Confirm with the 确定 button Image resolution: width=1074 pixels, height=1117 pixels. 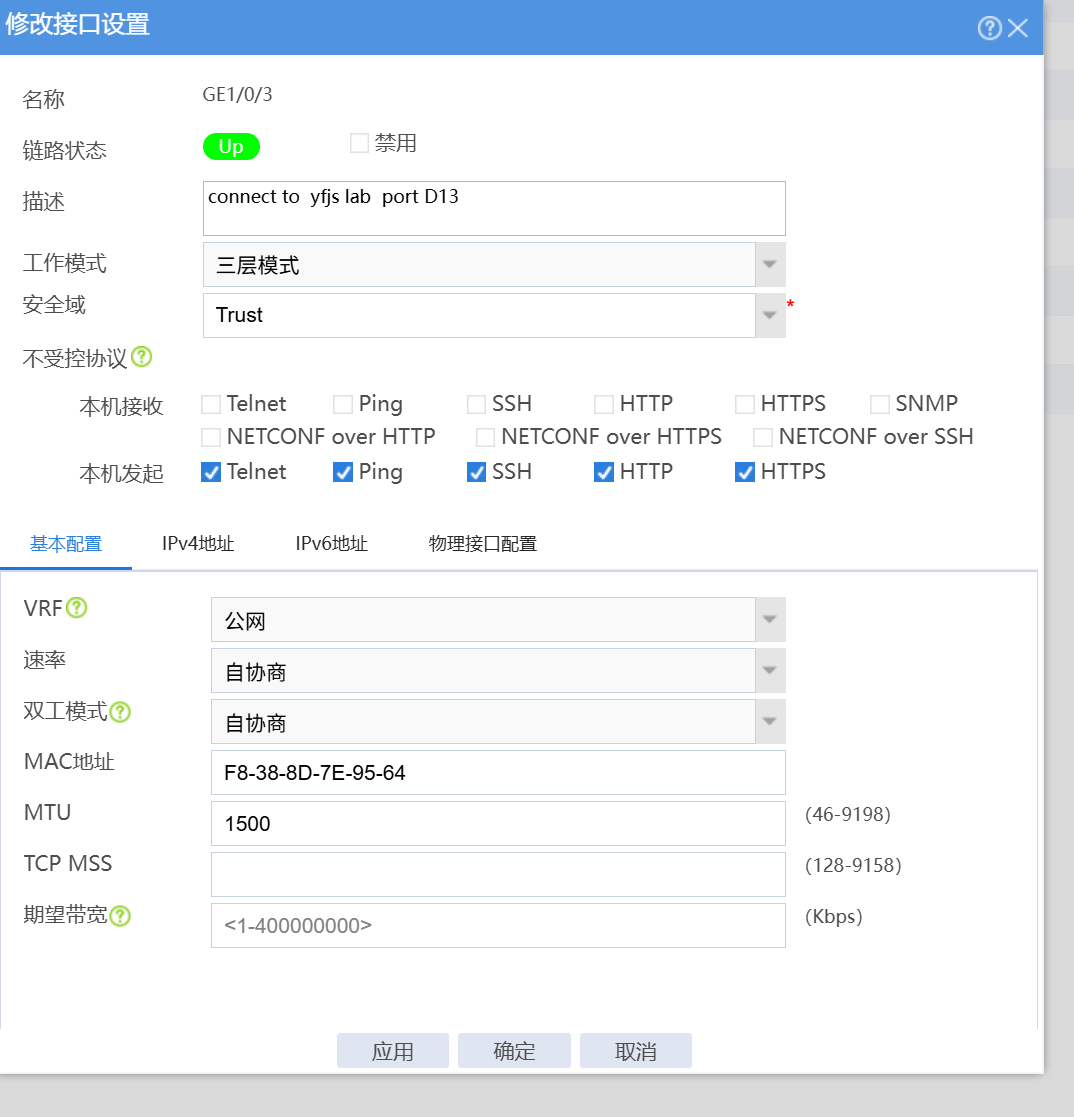coord(514,1051)
